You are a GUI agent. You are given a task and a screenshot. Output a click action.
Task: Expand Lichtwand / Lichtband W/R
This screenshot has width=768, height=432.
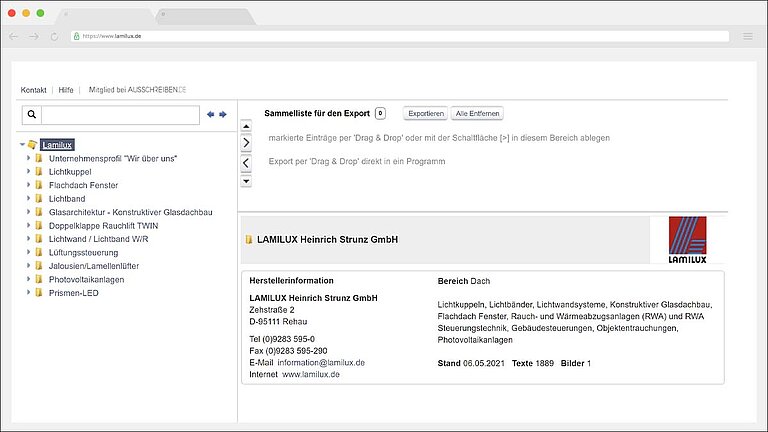(x=28, y=239)
